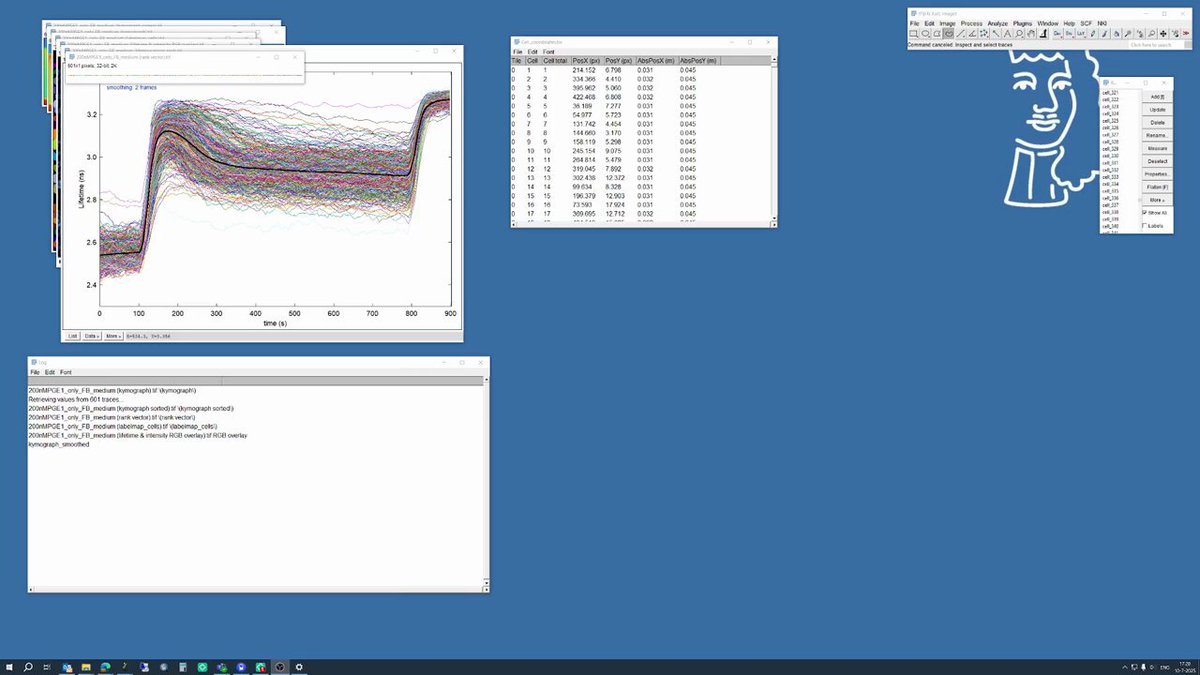The width and height of the screenshot is (1200, 675).
Task: Open File menu in Cell coordinates table
Action: coord(518,52)
